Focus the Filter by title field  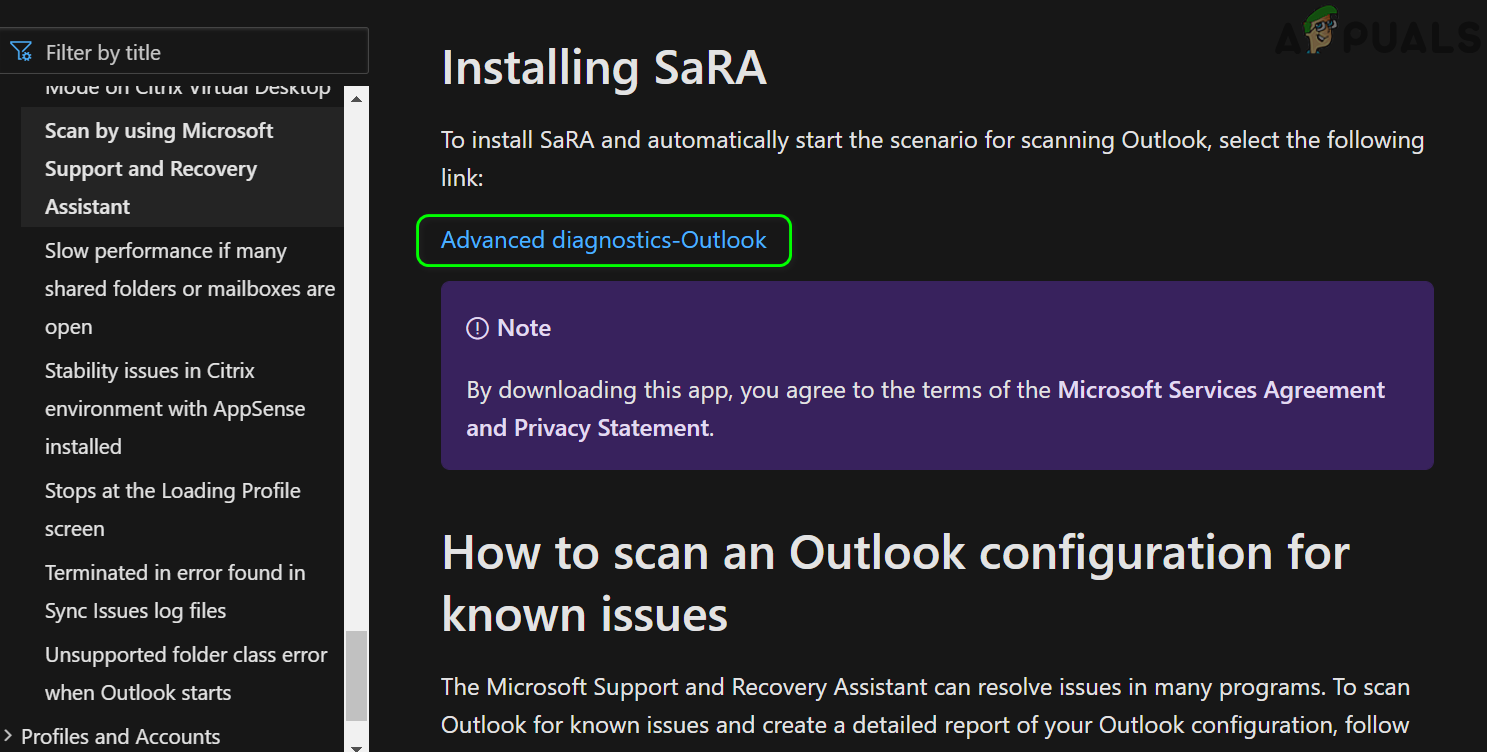click(200, 52)
